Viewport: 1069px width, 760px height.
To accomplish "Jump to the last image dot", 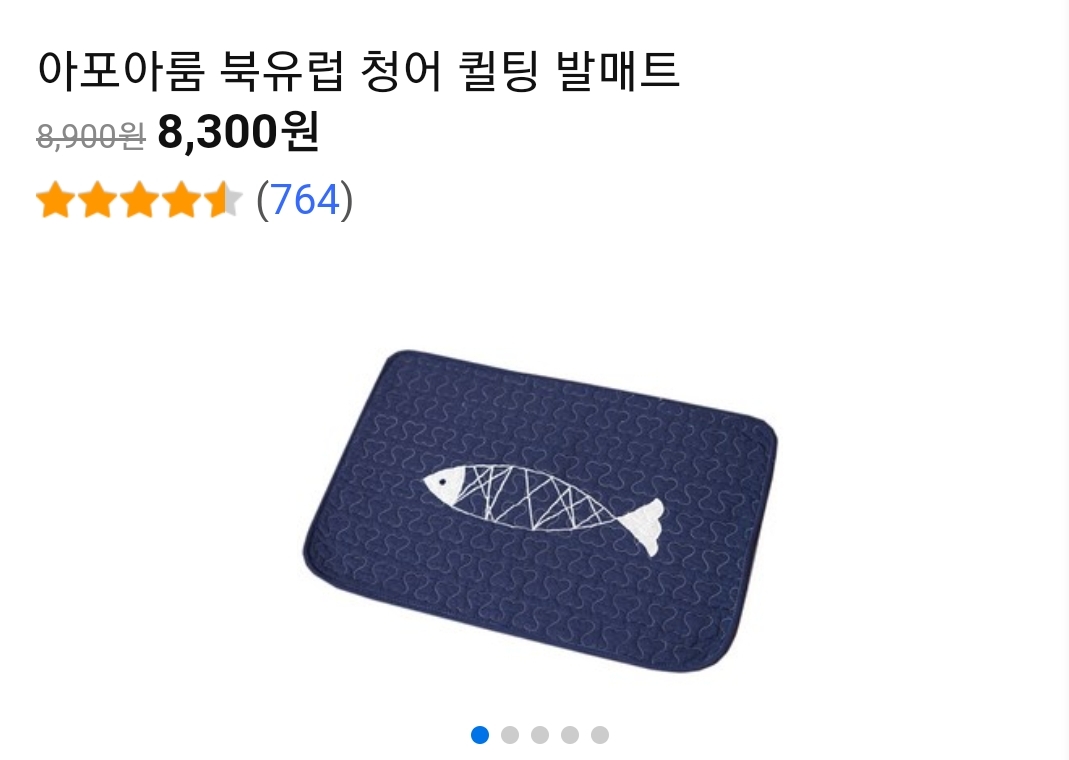I will coord(600,735).
